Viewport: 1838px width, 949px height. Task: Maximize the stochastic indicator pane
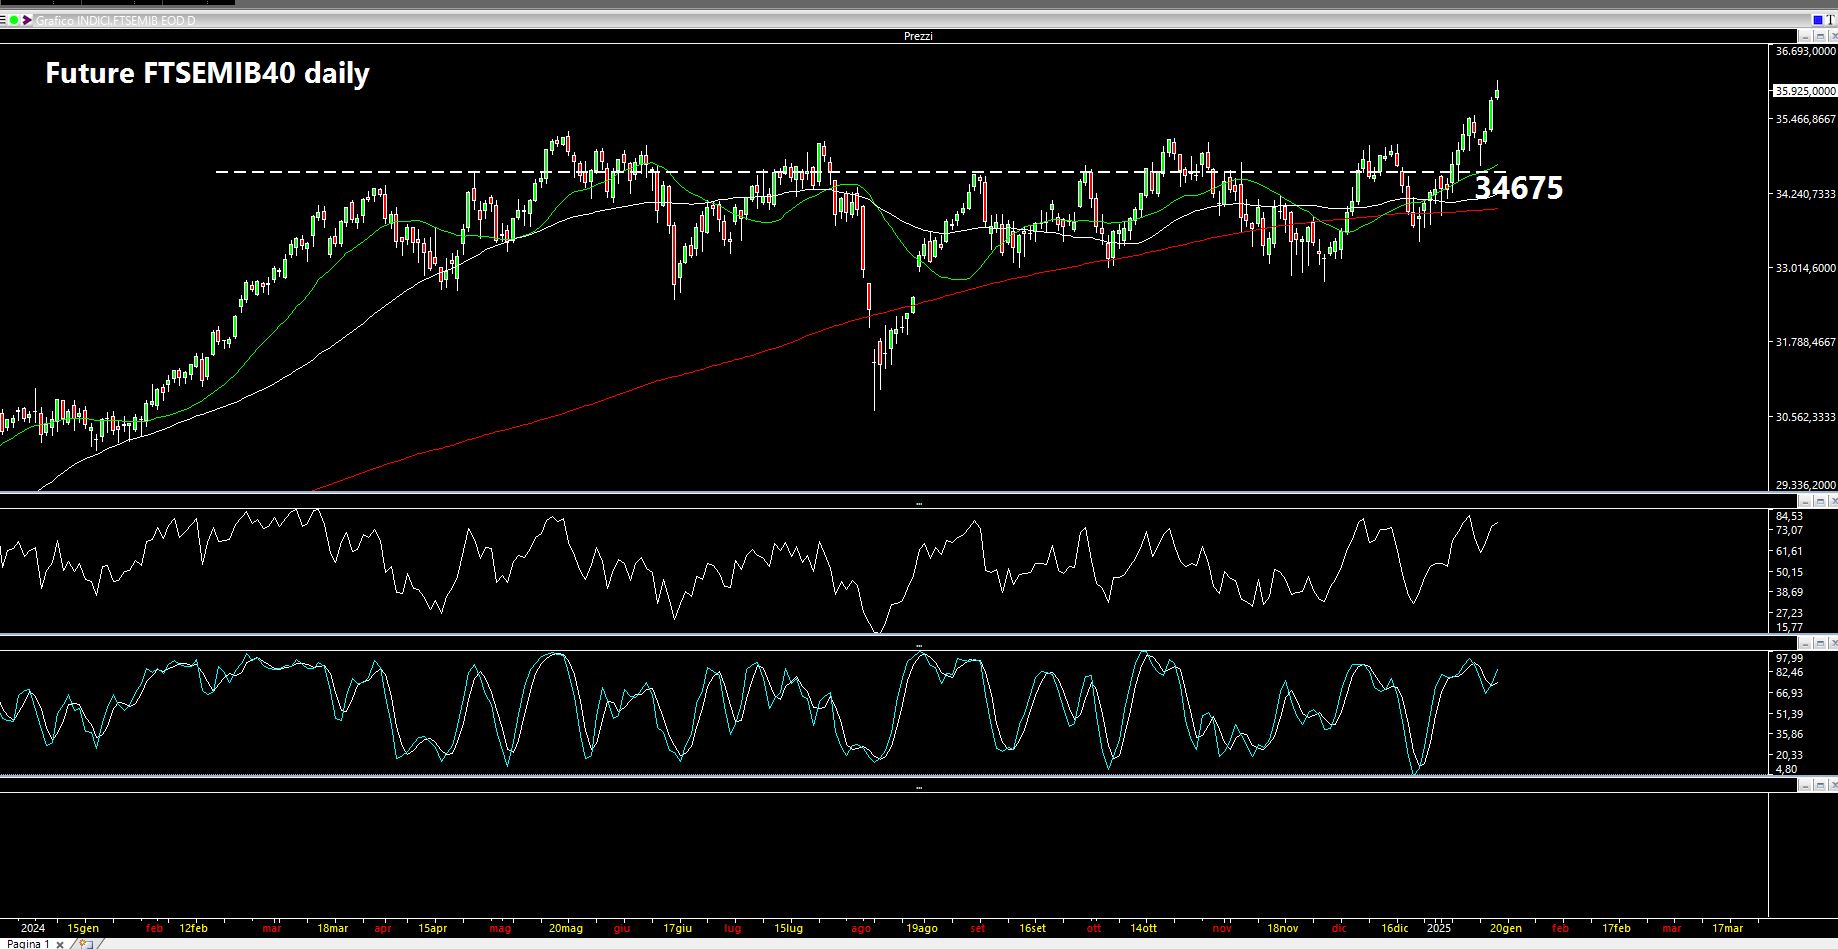1820,643
